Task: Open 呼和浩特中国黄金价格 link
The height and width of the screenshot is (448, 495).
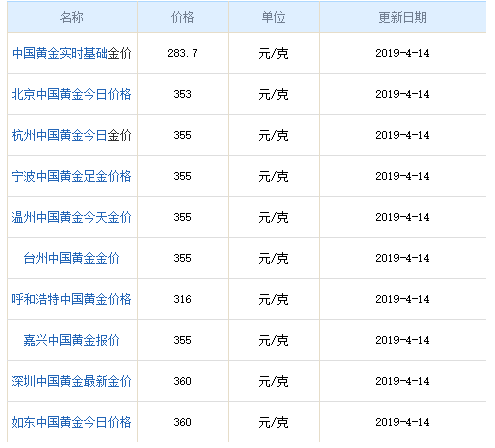Action: point(72,299)
